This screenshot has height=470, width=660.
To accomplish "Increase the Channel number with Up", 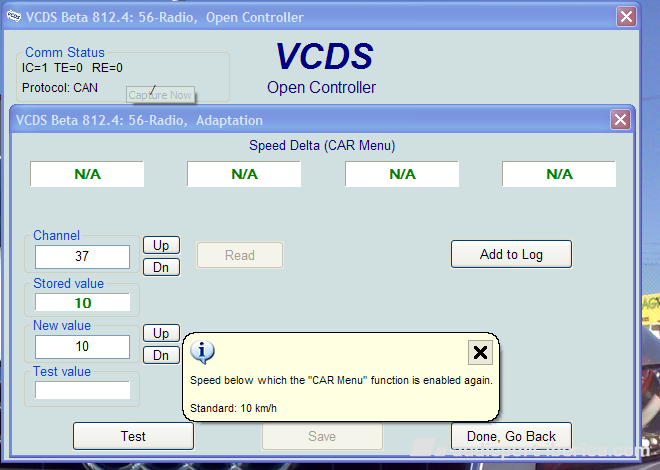I will click(x=160, y=245).
